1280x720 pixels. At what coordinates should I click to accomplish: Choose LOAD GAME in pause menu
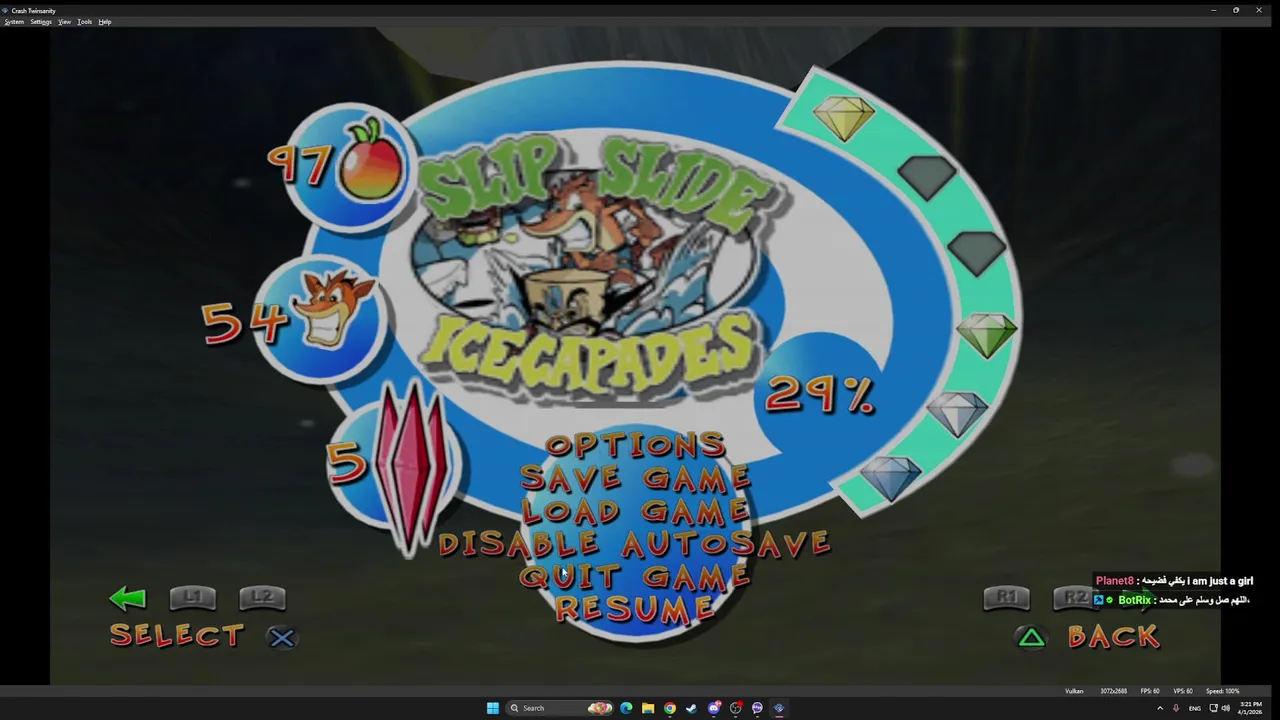(x=635, y=511)
